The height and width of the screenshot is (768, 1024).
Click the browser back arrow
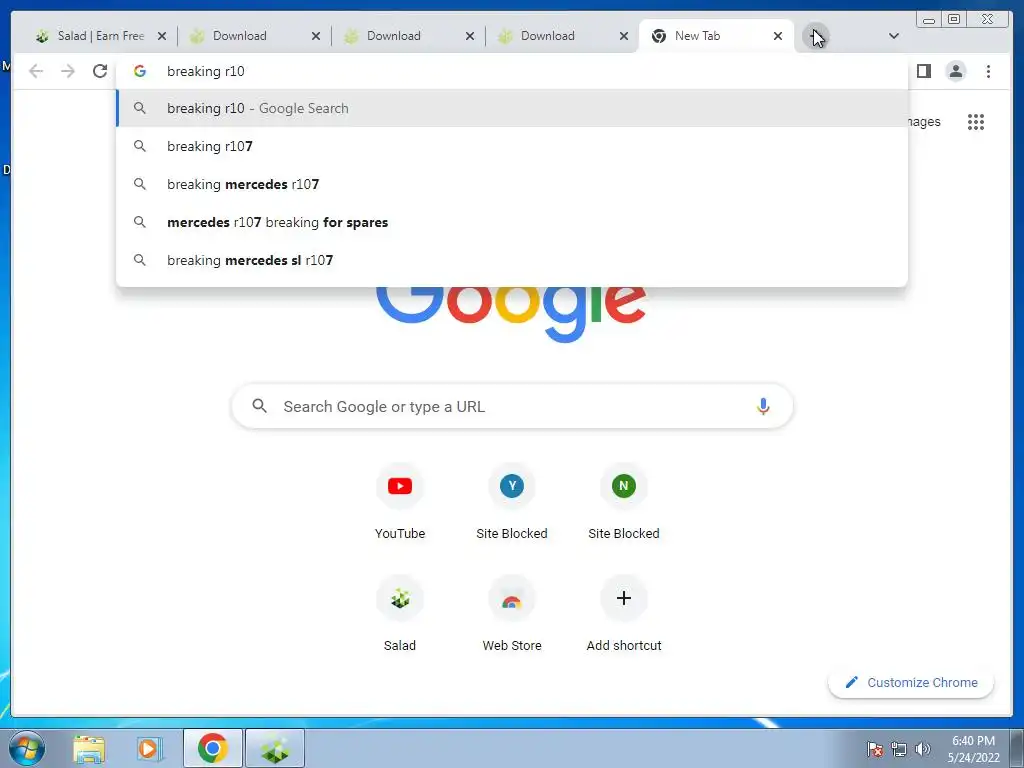(x=36, y=71)
